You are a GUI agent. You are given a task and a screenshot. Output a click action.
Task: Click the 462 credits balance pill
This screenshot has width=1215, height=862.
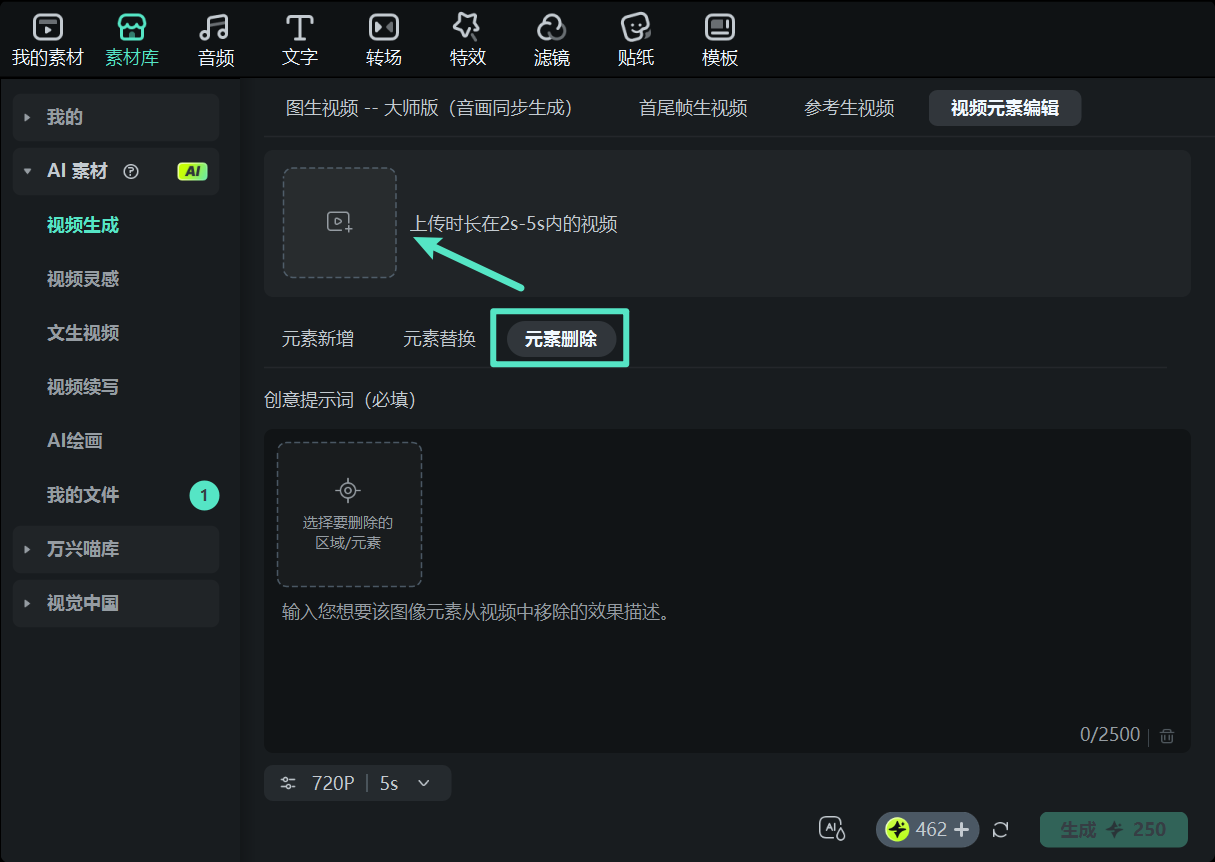click(x=927, y=829)
